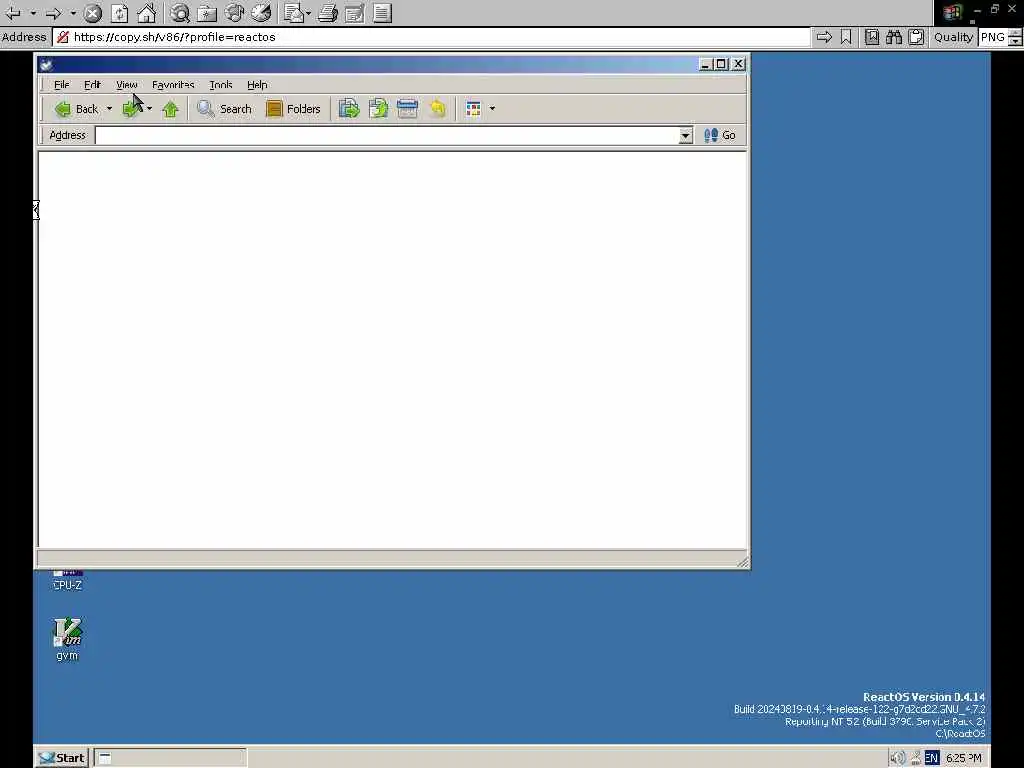
Task: Open the View menu in ReactOS Explorer
Action: pos(127,84)
